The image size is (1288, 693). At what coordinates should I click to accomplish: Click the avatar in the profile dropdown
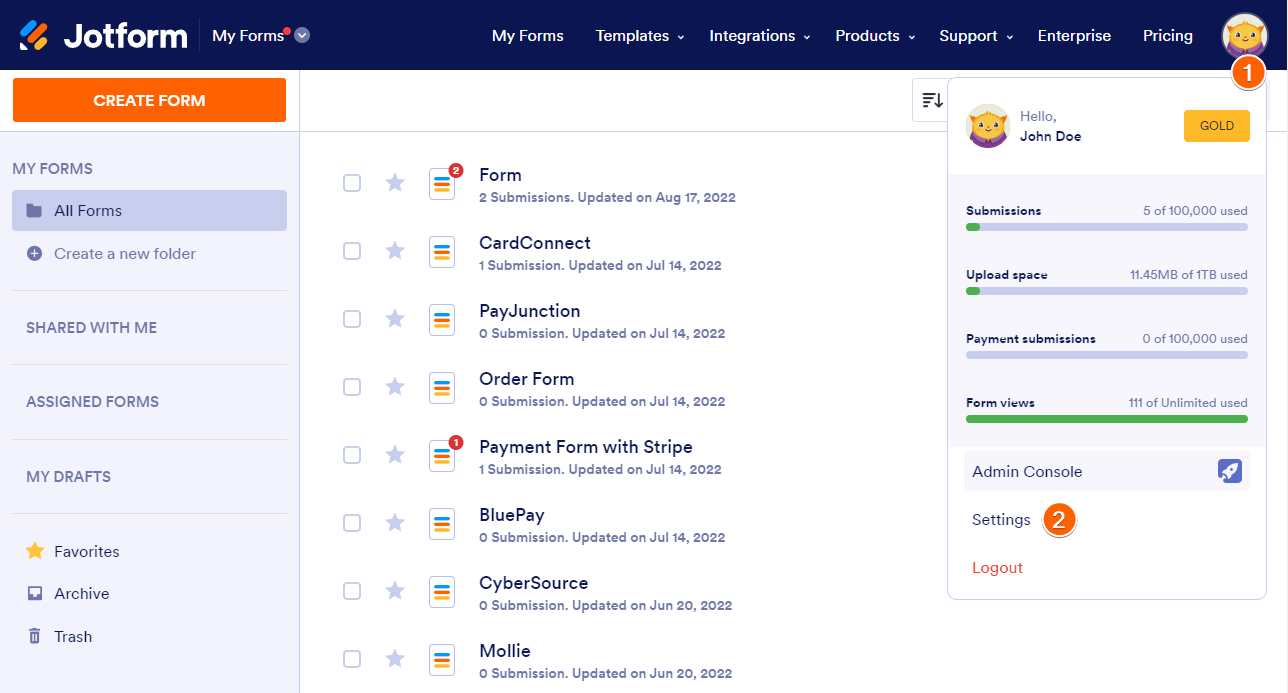(x=988, y=126)
